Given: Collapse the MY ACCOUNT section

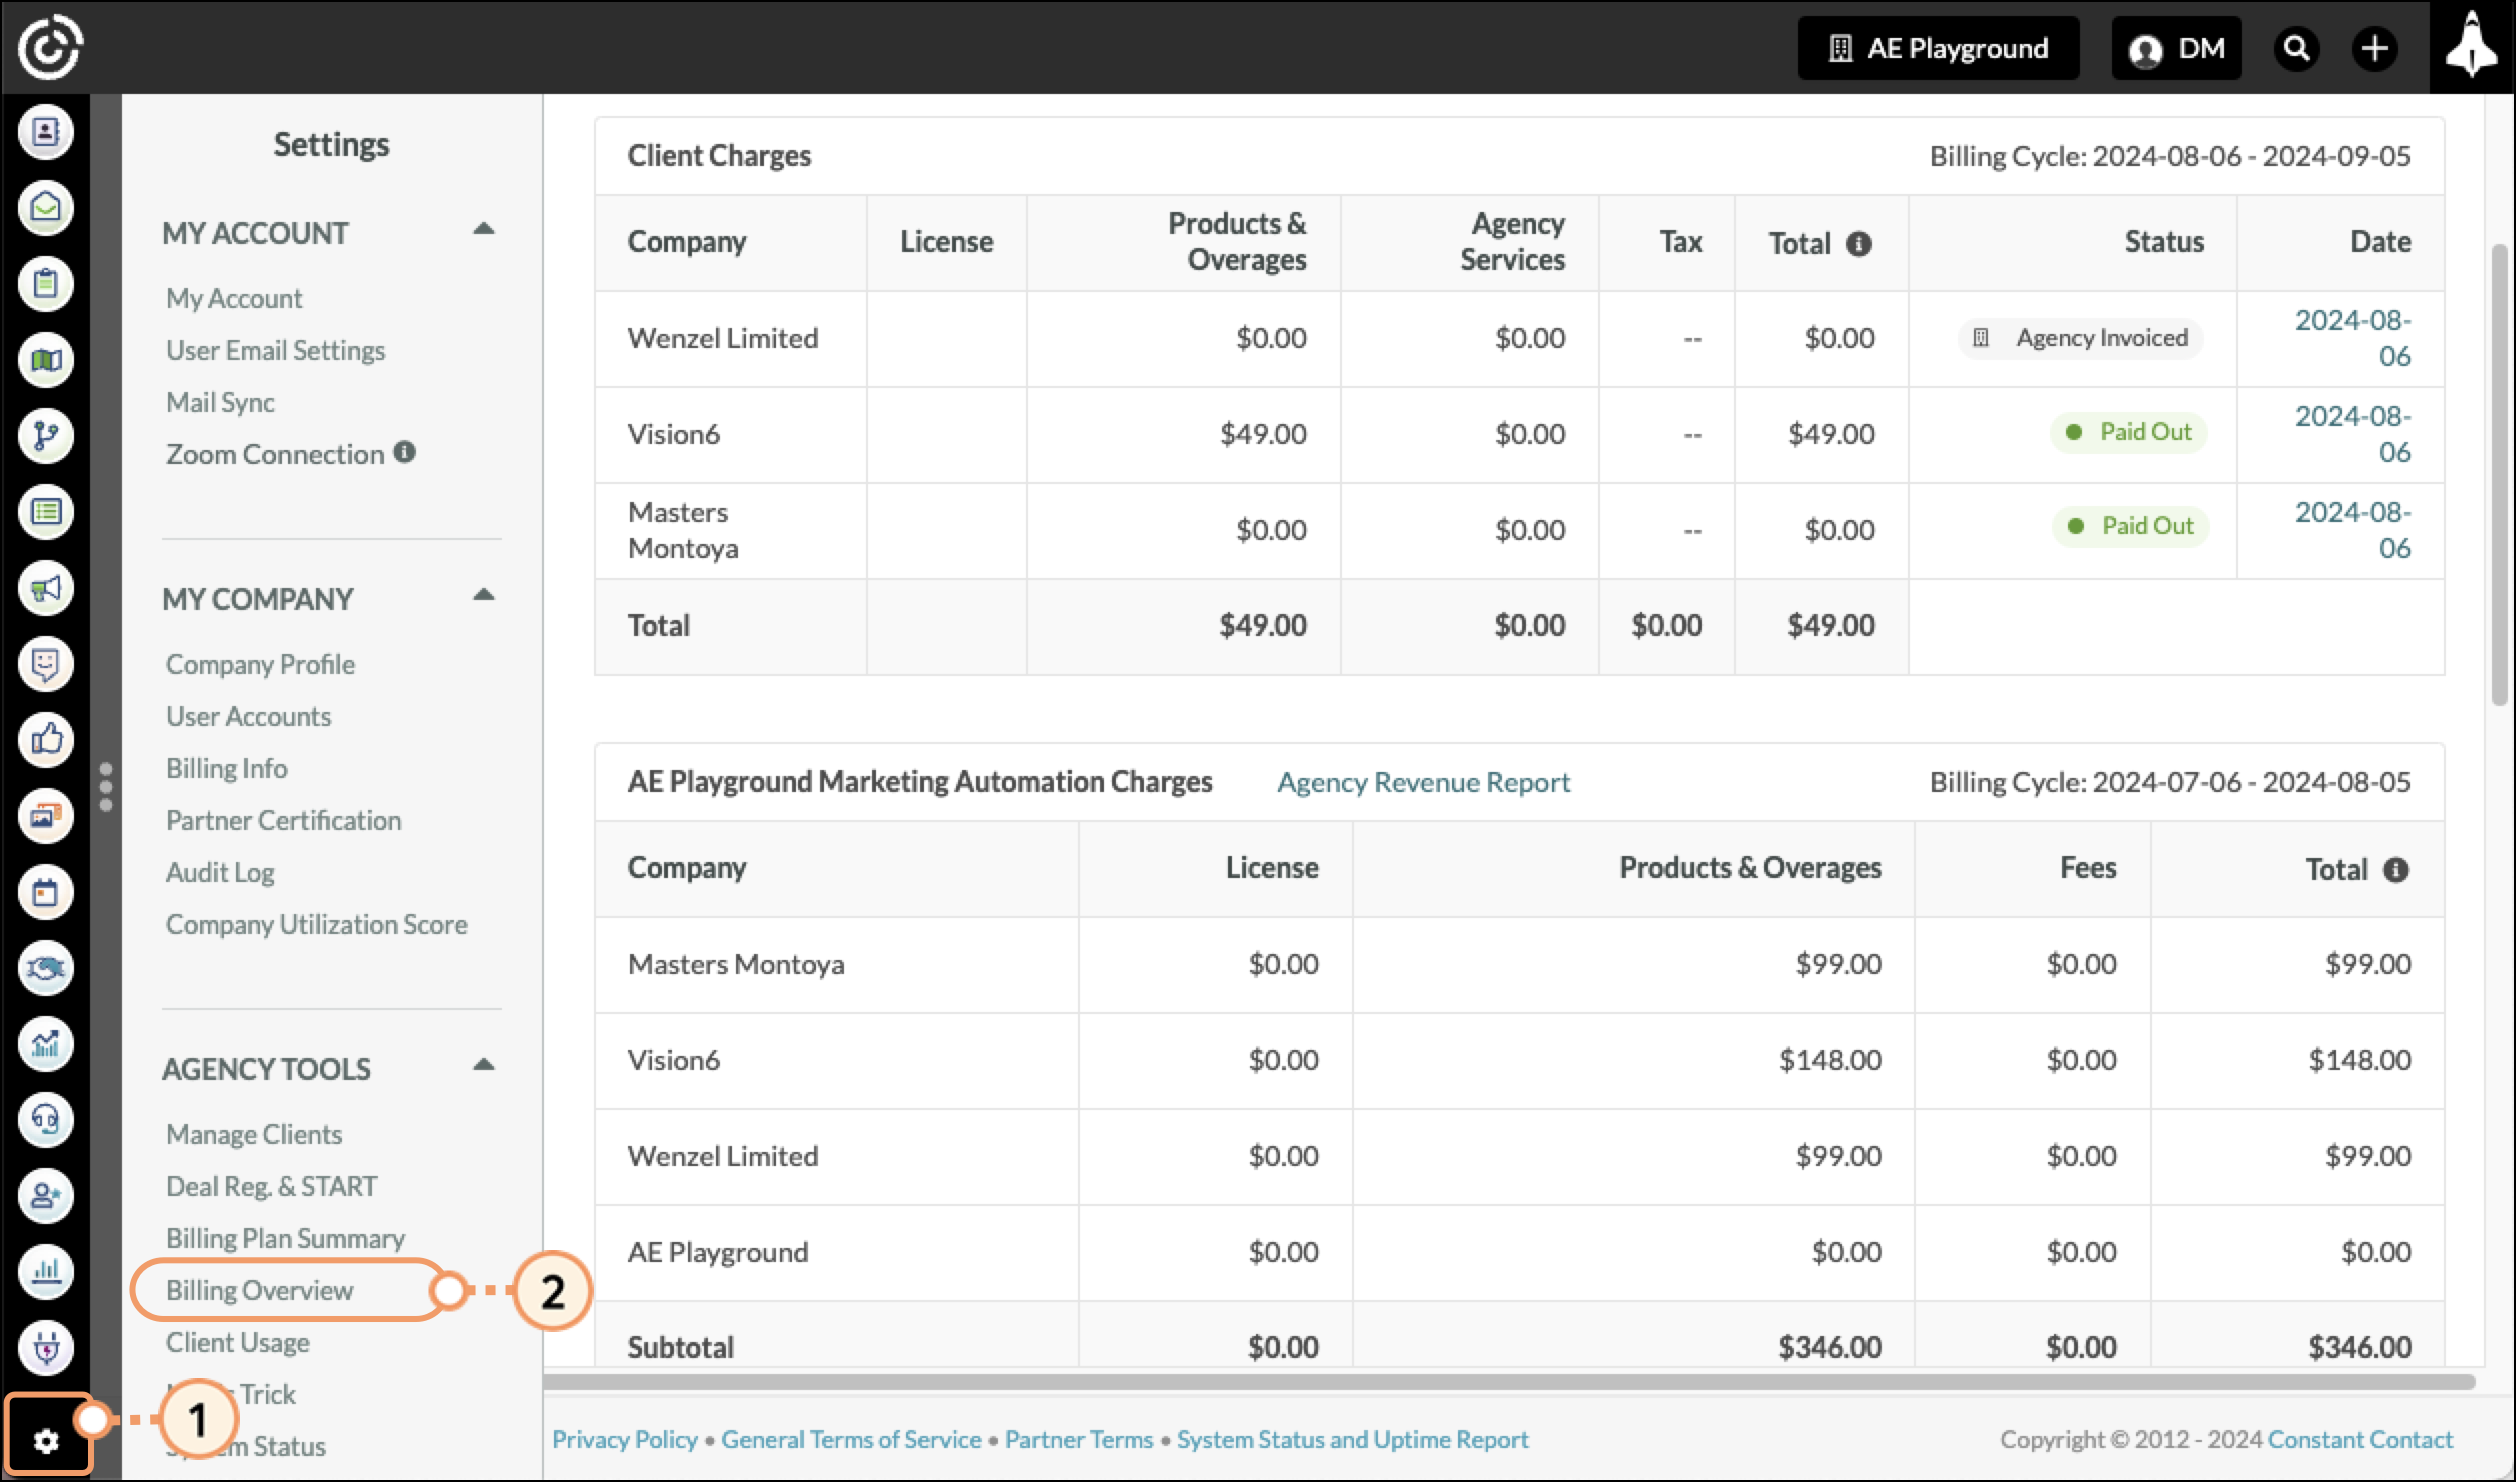Looking at the screenshot, I should [484, 230].
